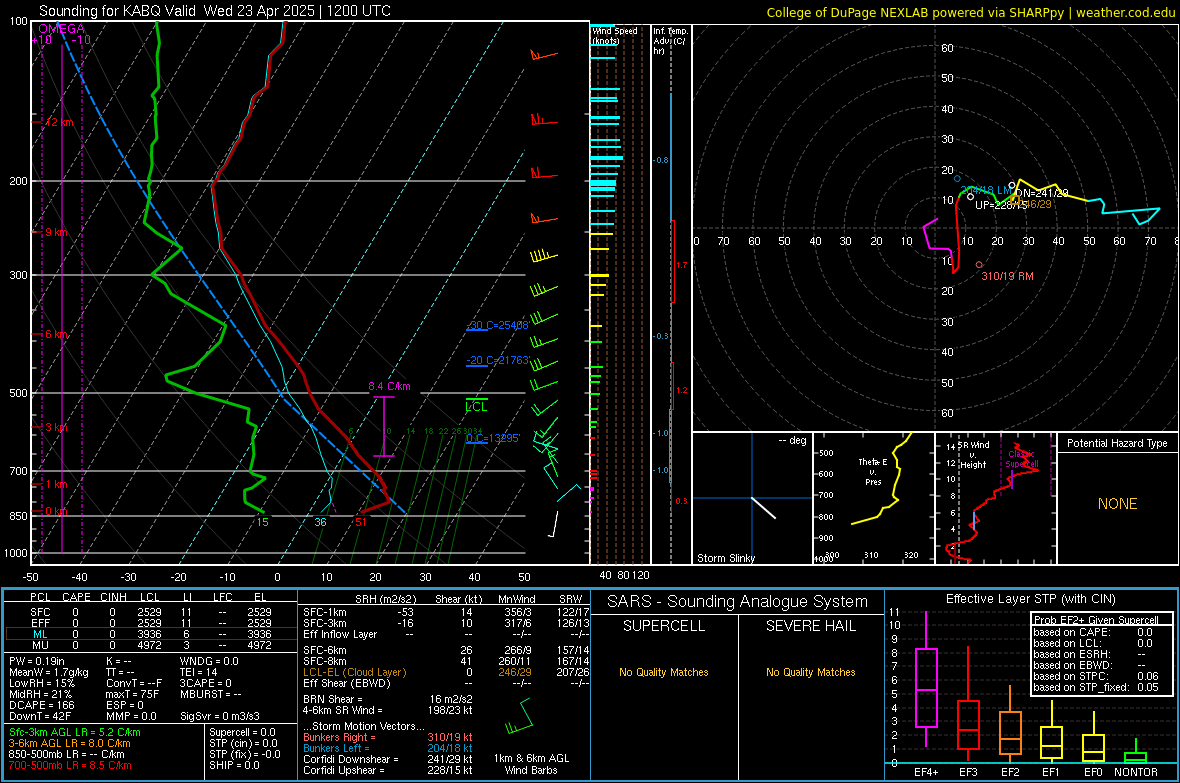Click the cyan wetbulb value 36

coord(321,523)
